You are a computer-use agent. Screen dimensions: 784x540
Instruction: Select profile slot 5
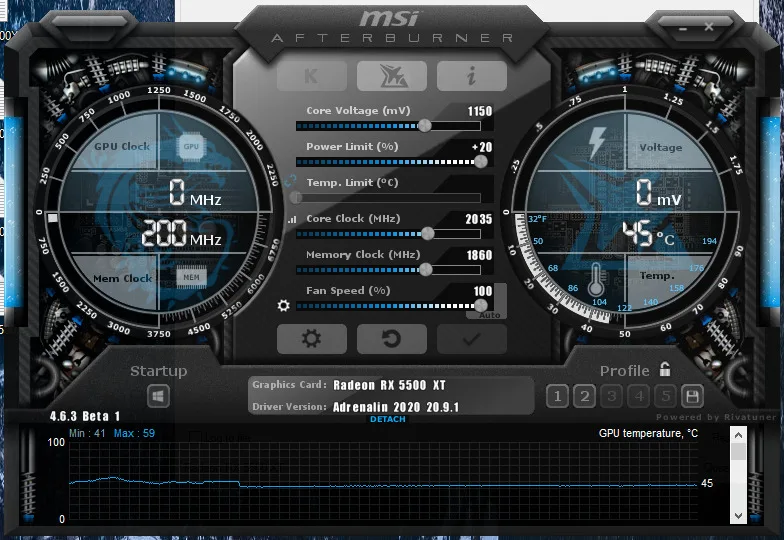click(666, 396)
